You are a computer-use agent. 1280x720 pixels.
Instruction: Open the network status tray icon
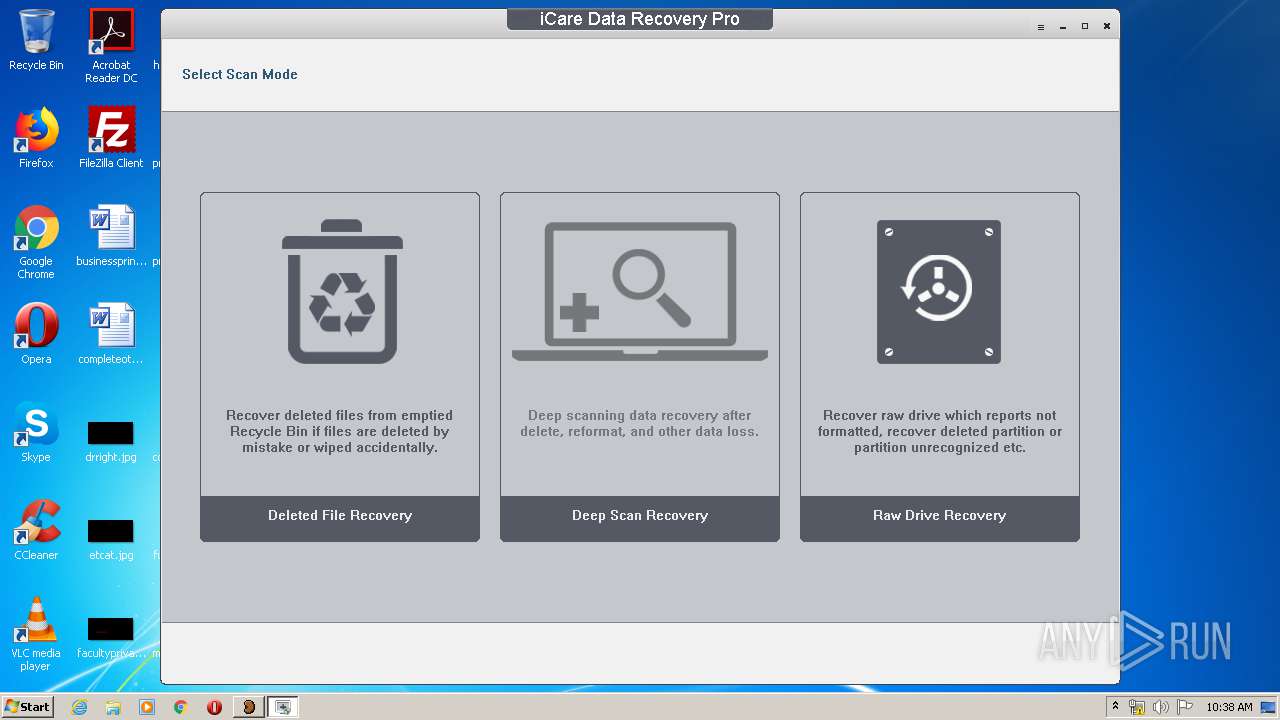coord(1137,707)
